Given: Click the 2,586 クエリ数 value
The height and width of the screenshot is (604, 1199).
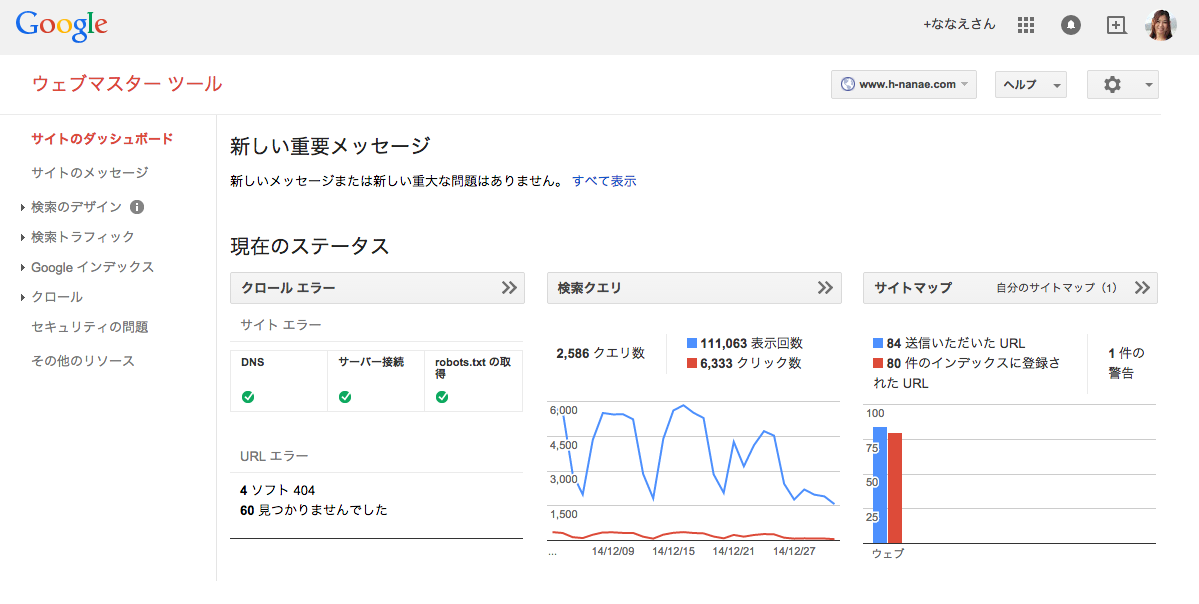Looking at the screenshot, I should pos(600,353).
